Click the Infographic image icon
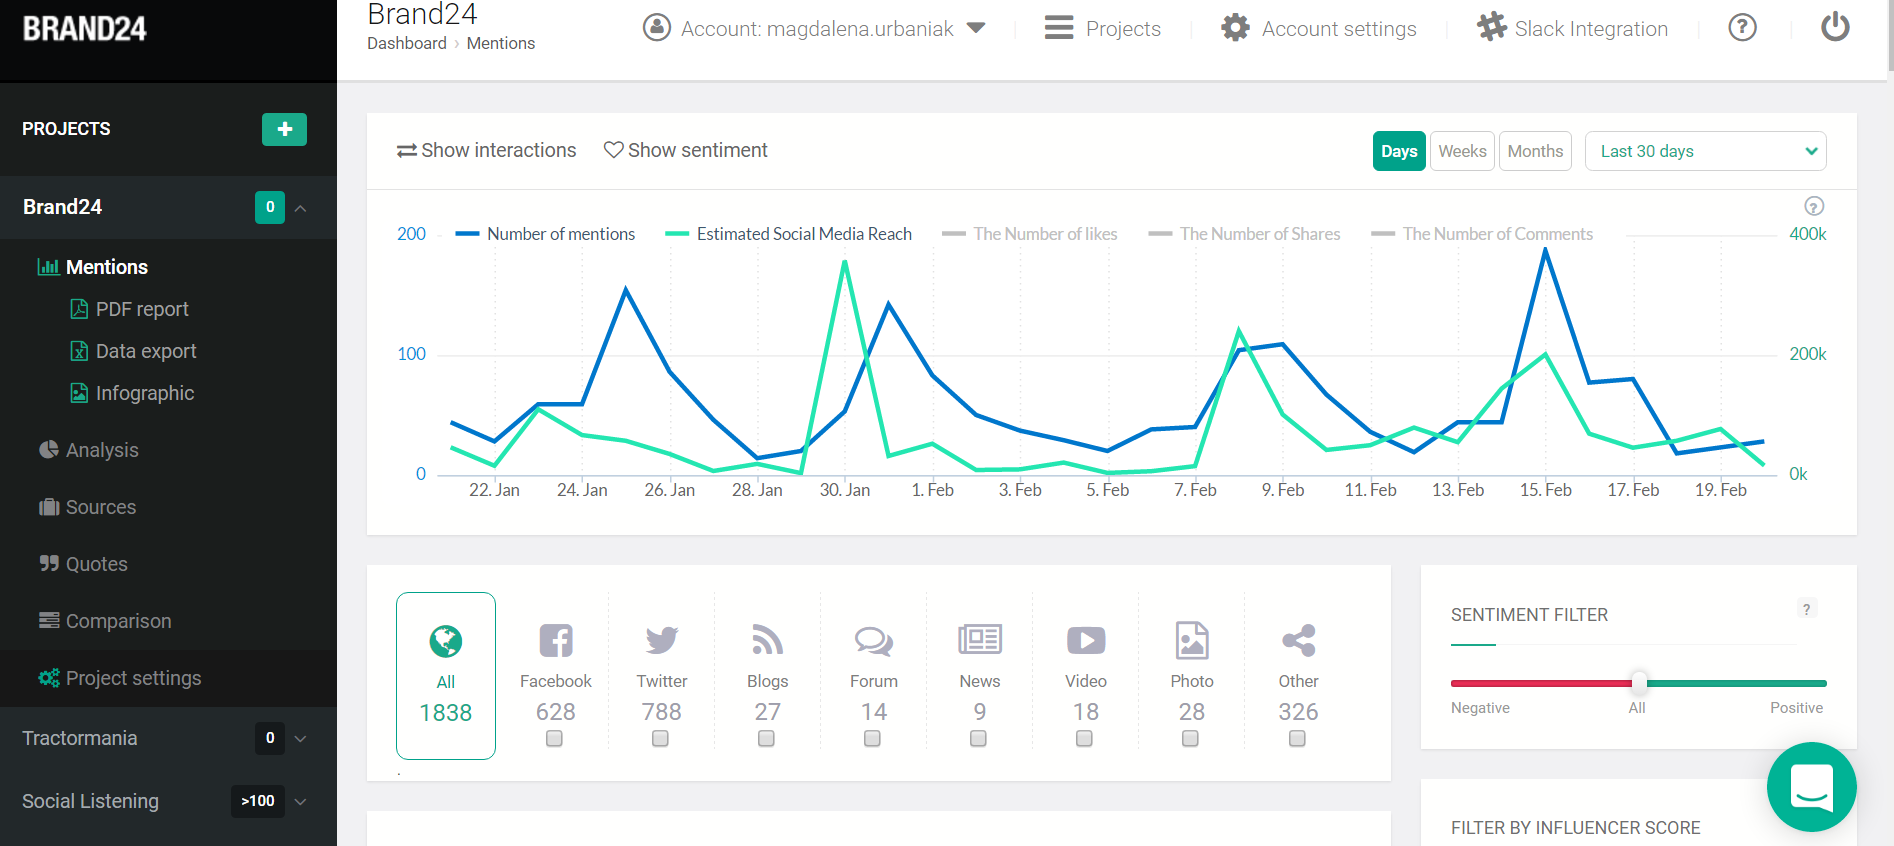Viewport: 1894px width, 846px height. 79,393
